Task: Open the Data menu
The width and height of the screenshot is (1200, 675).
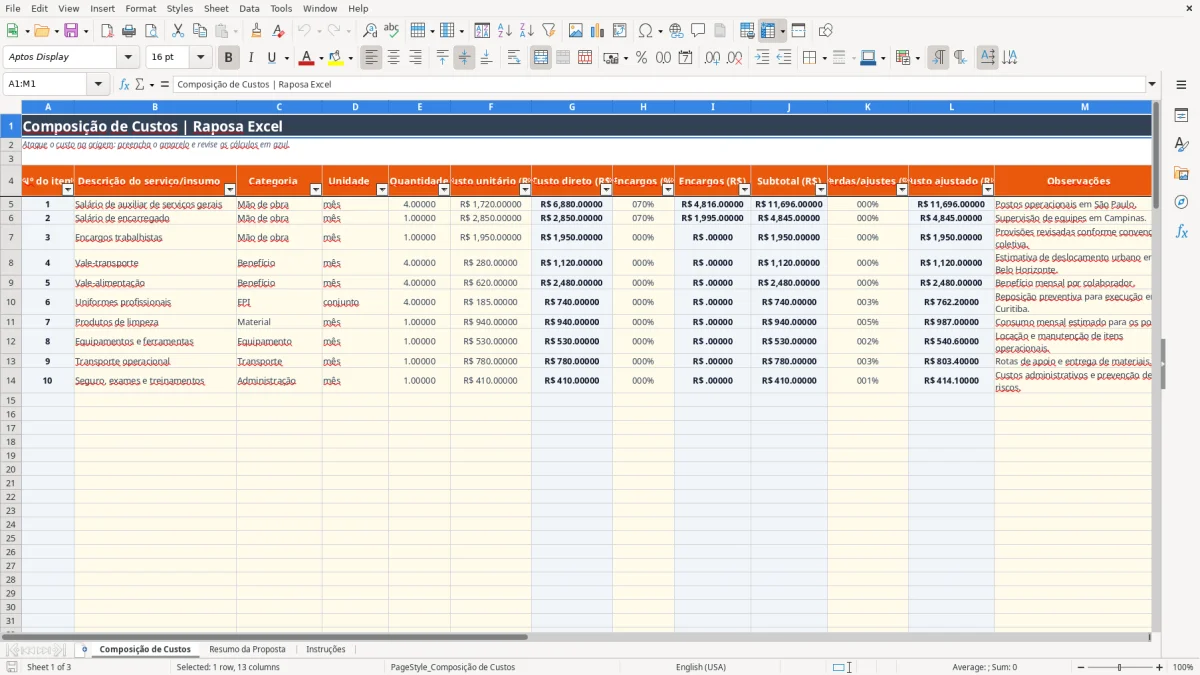Action: (x=249, y=8)
